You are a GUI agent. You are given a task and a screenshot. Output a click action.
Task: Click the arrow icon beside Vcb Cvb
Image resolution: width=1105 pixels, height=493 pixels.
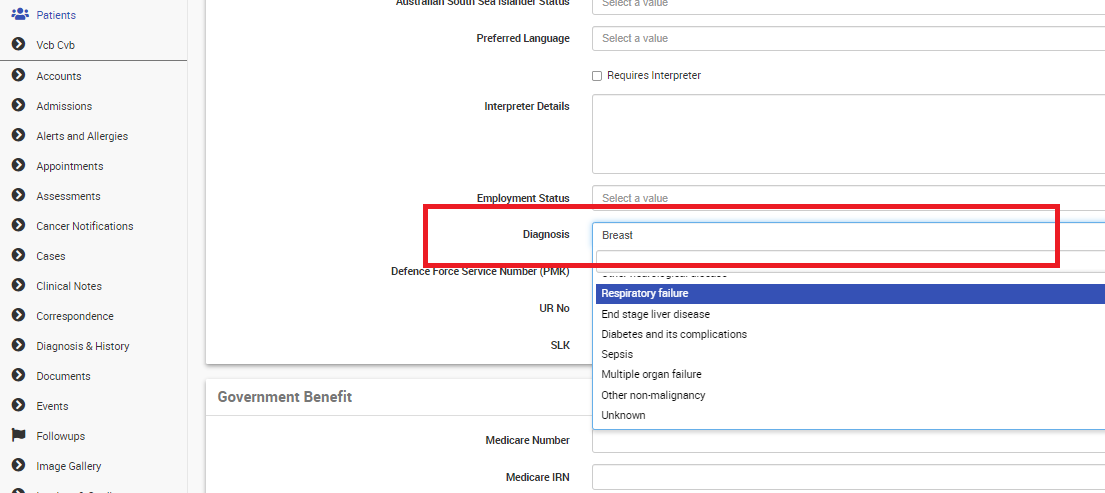pos(19,44)
